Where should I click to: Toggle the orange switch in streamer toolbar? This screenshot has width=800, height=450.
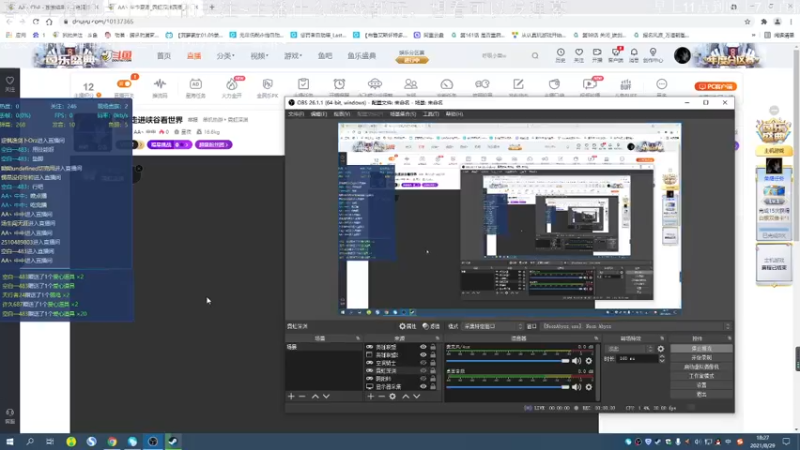click(124, 84)
